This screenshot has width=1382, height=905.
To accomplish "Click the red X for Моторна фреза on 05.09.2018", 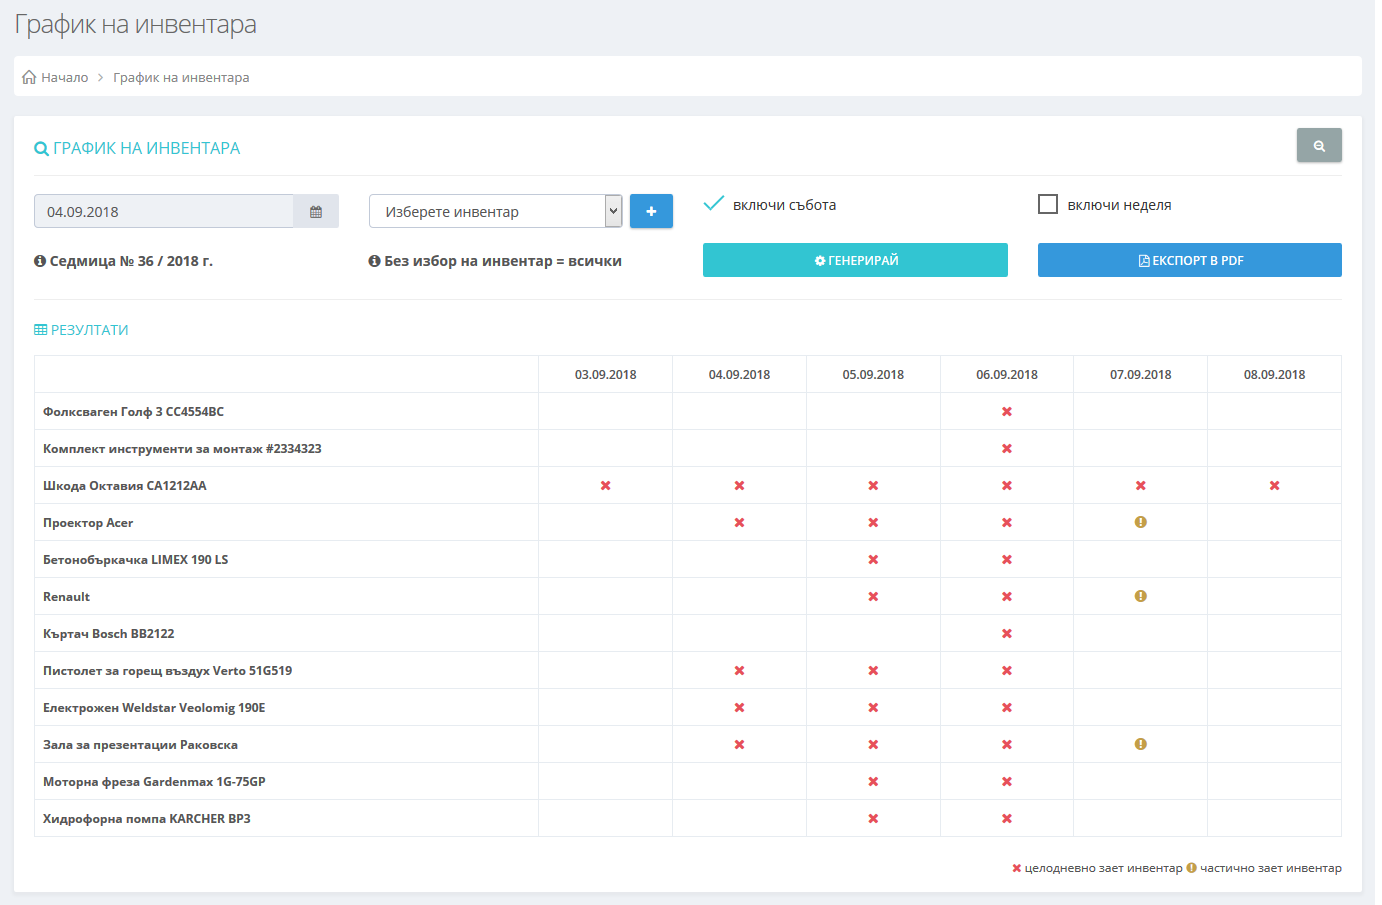I will click(873, 782).
